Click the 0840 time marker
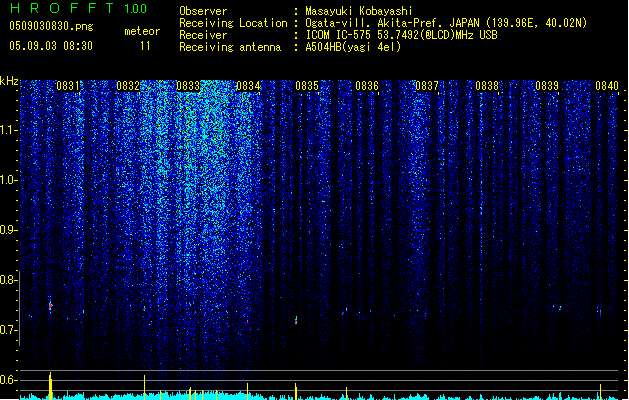Viewport: 629px width, 400px height. (x=607, y=86)
